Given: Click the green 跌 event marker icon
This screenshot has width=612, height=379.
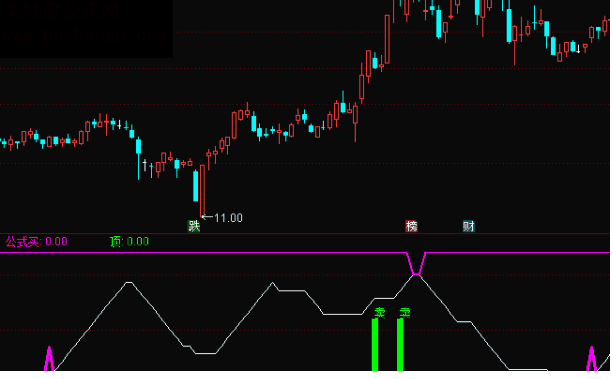Looking at the screenshot, I should (194, 226).
